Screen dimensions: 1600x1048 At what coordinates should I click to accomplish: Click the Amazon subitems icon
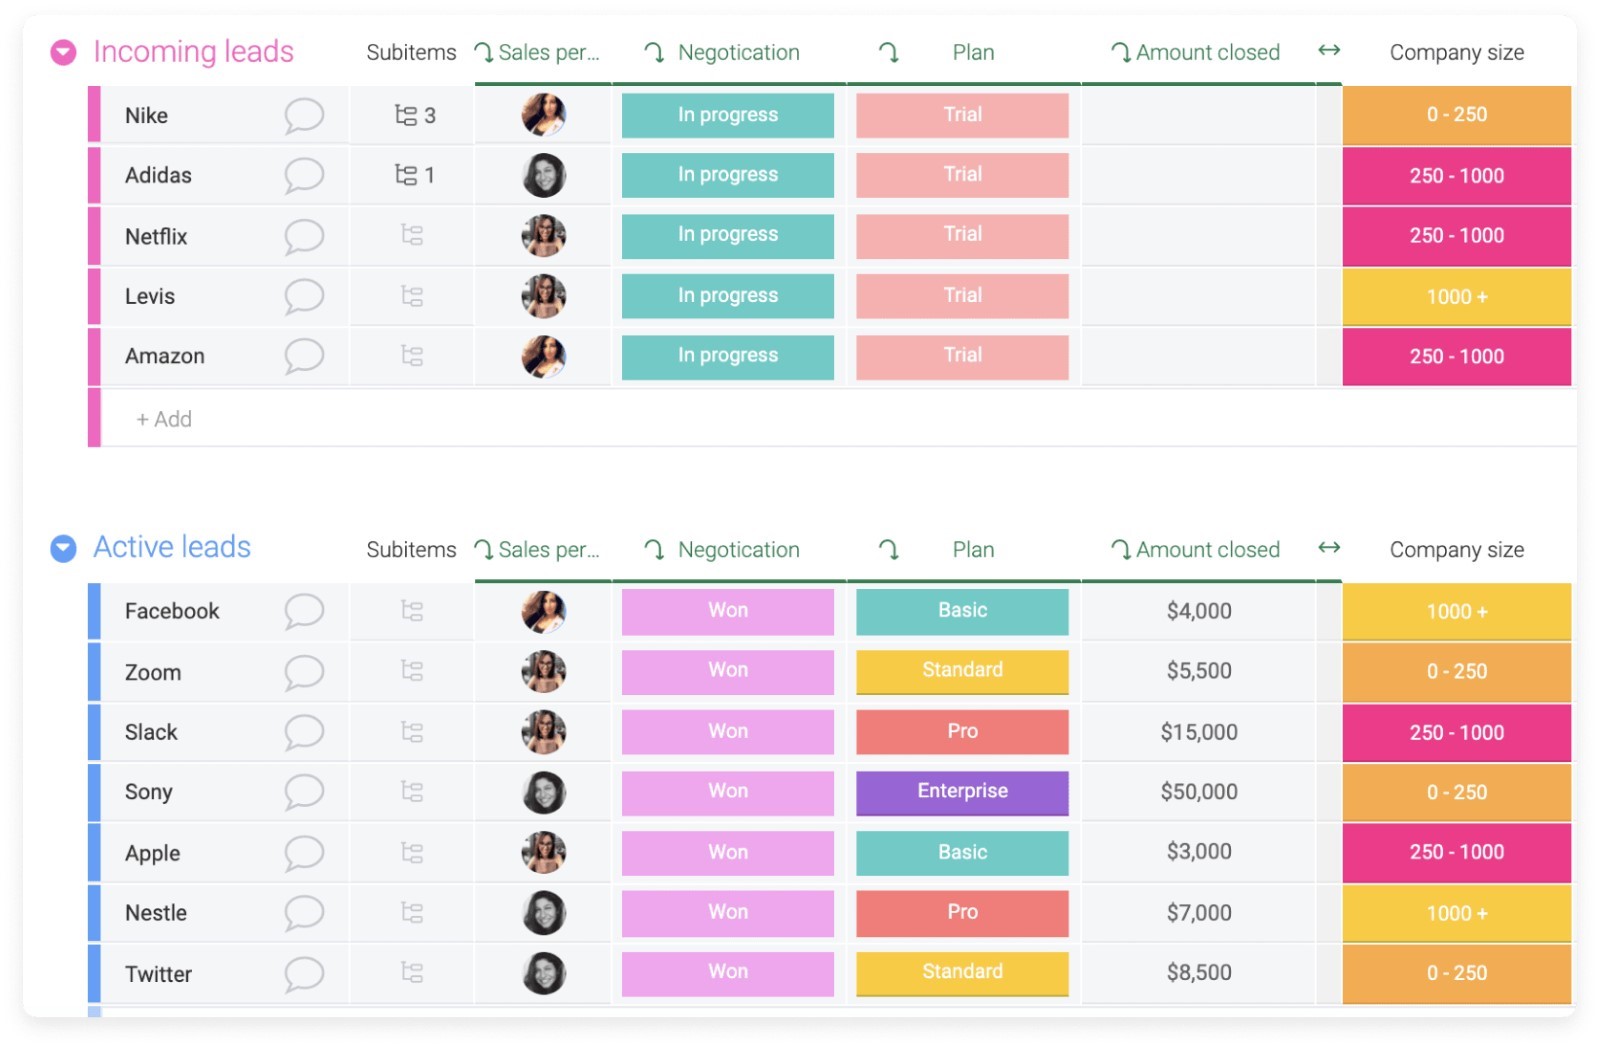(412, 356)
